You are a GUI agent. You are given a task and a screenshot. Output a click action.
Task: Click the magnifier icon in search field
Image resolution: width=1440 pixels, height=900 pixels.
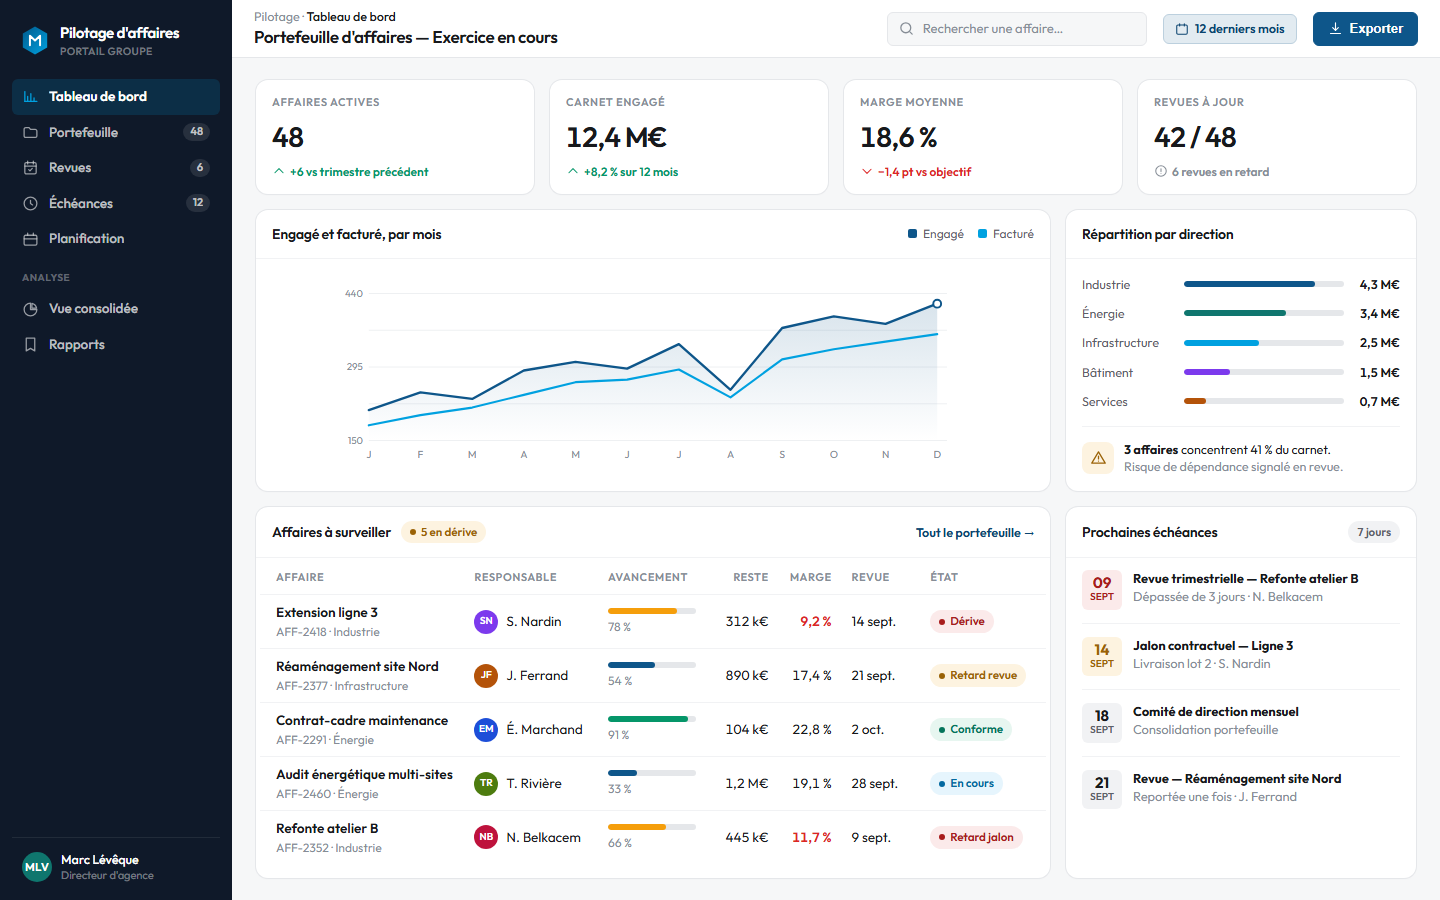click(906, 29)
